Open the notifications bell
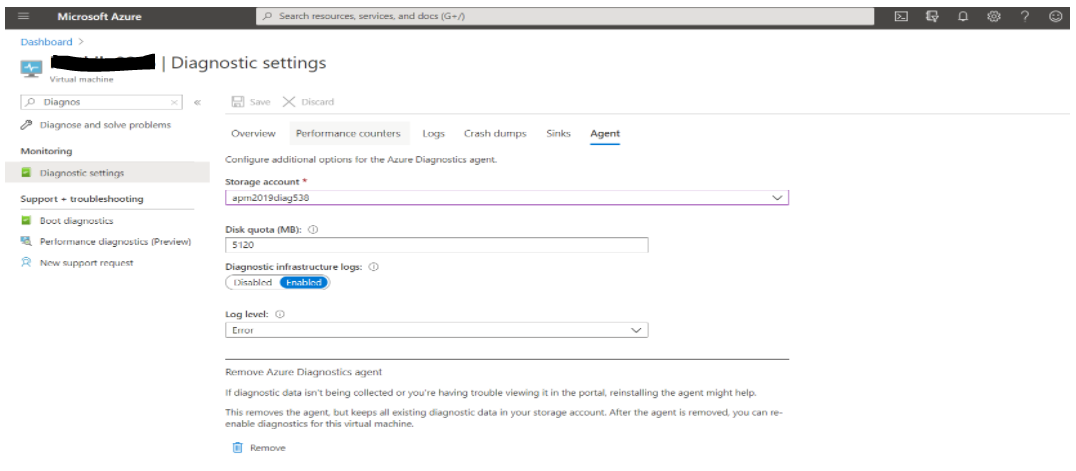 click(963, 16)
